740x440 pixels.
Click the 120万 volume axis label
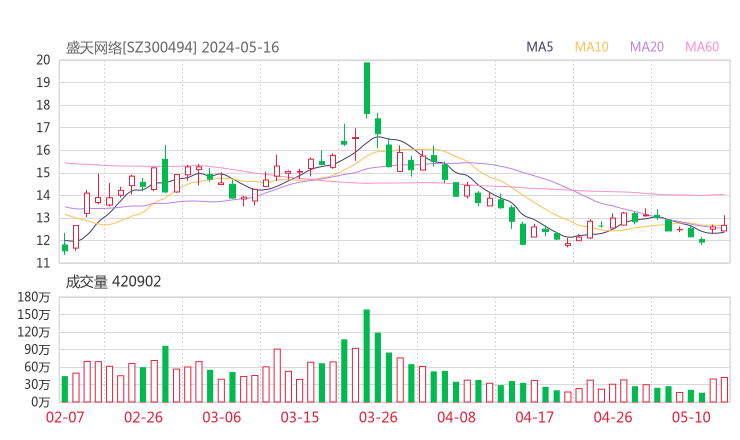pyautogui.click(x=34, y=332)
